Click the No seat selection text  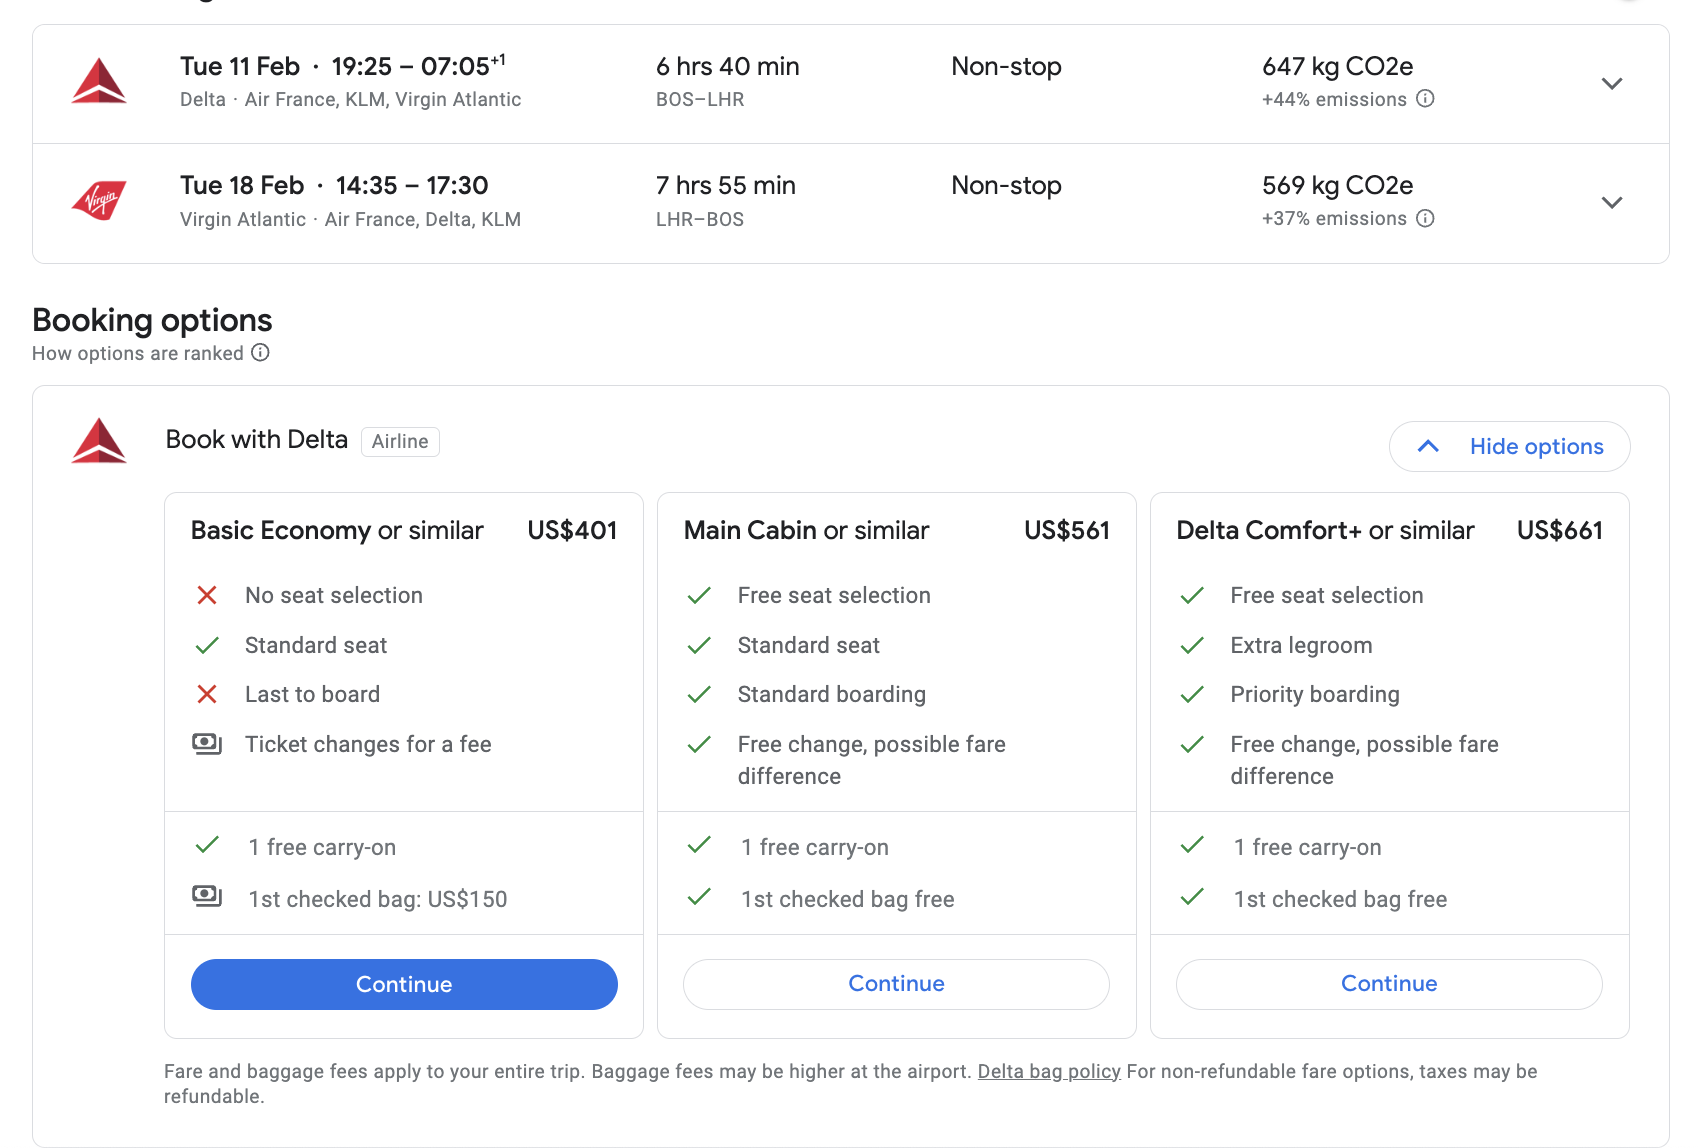pyautogui.click(x=334, y=595)
